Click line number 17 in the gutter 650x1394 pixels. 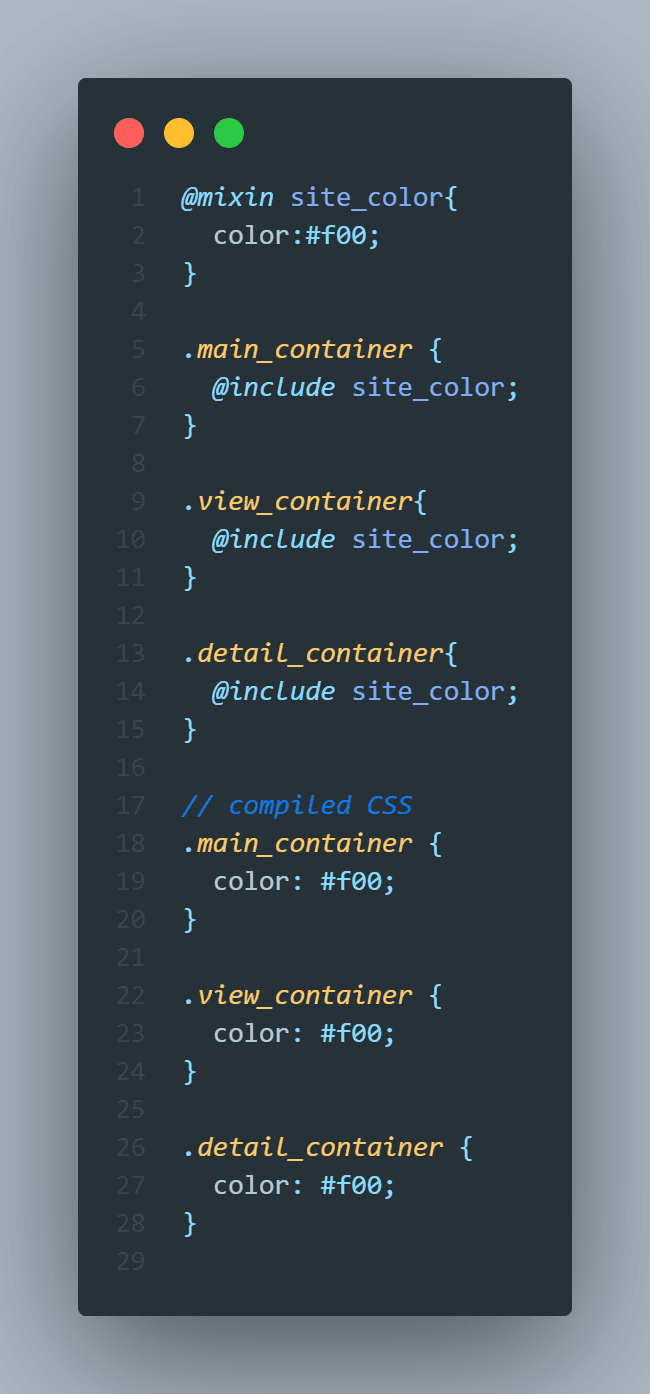130,805
